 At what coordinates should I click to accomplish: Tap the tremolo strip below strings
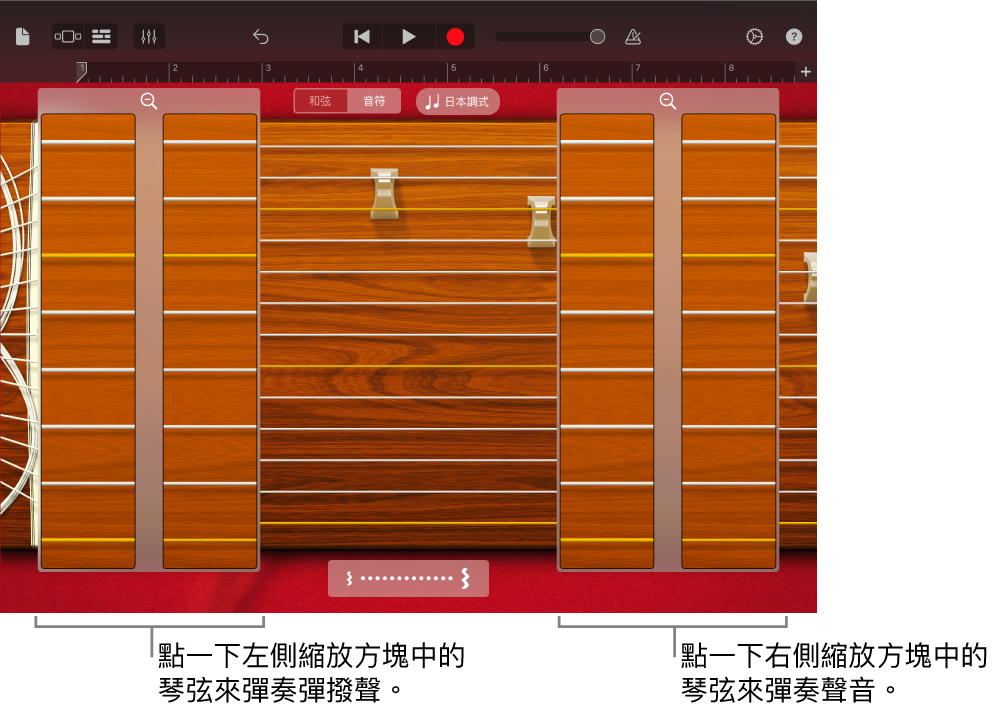408,578
